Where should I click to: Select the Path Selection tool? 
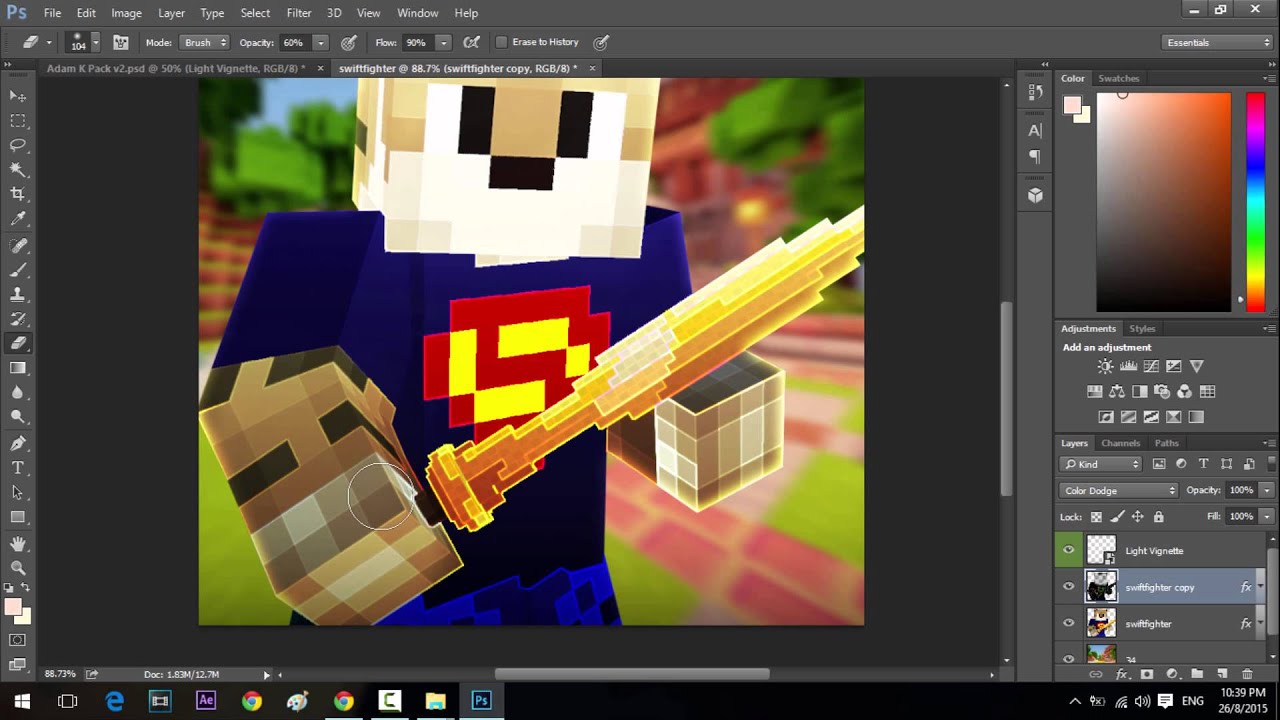18,493
